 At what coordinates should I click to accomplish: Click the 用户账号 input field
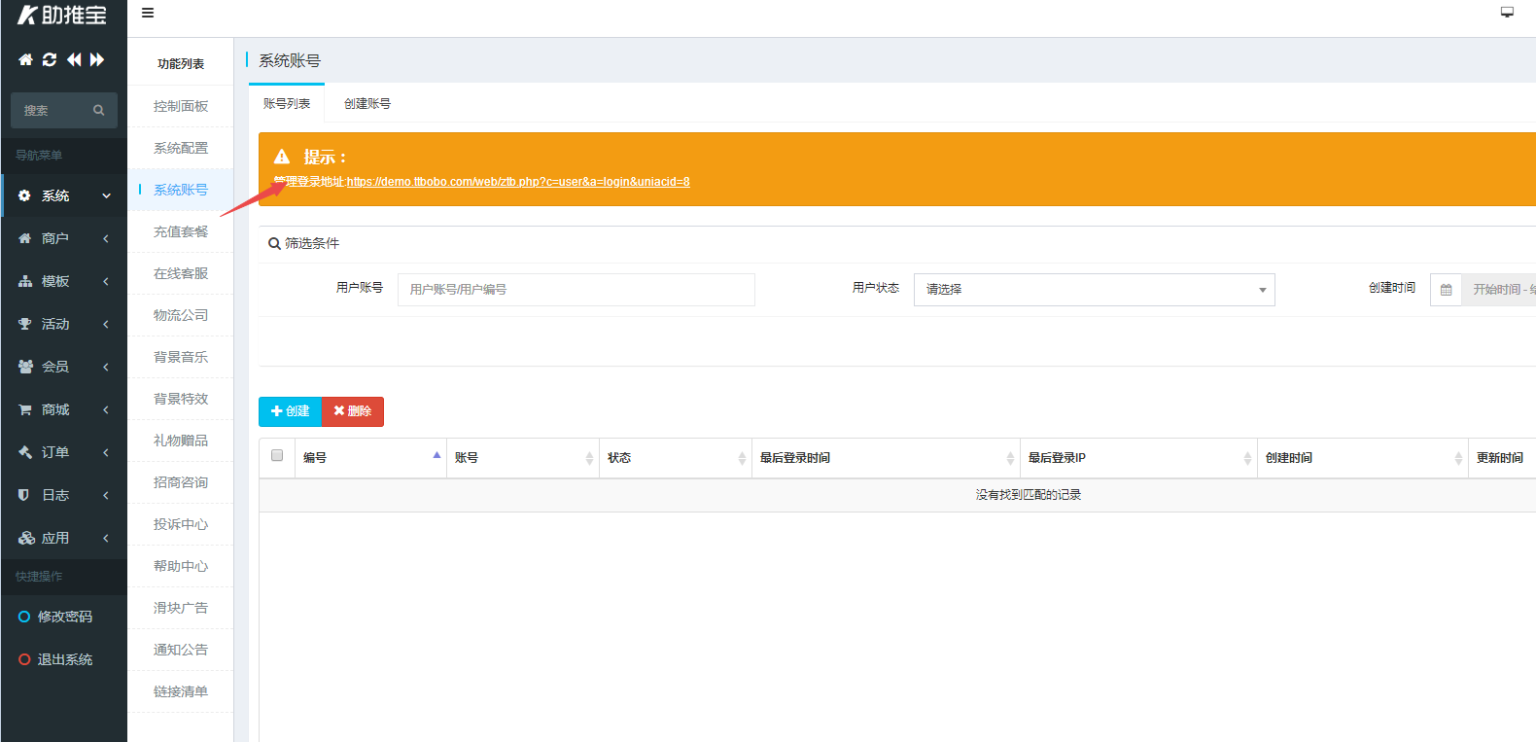click(577, 289)
